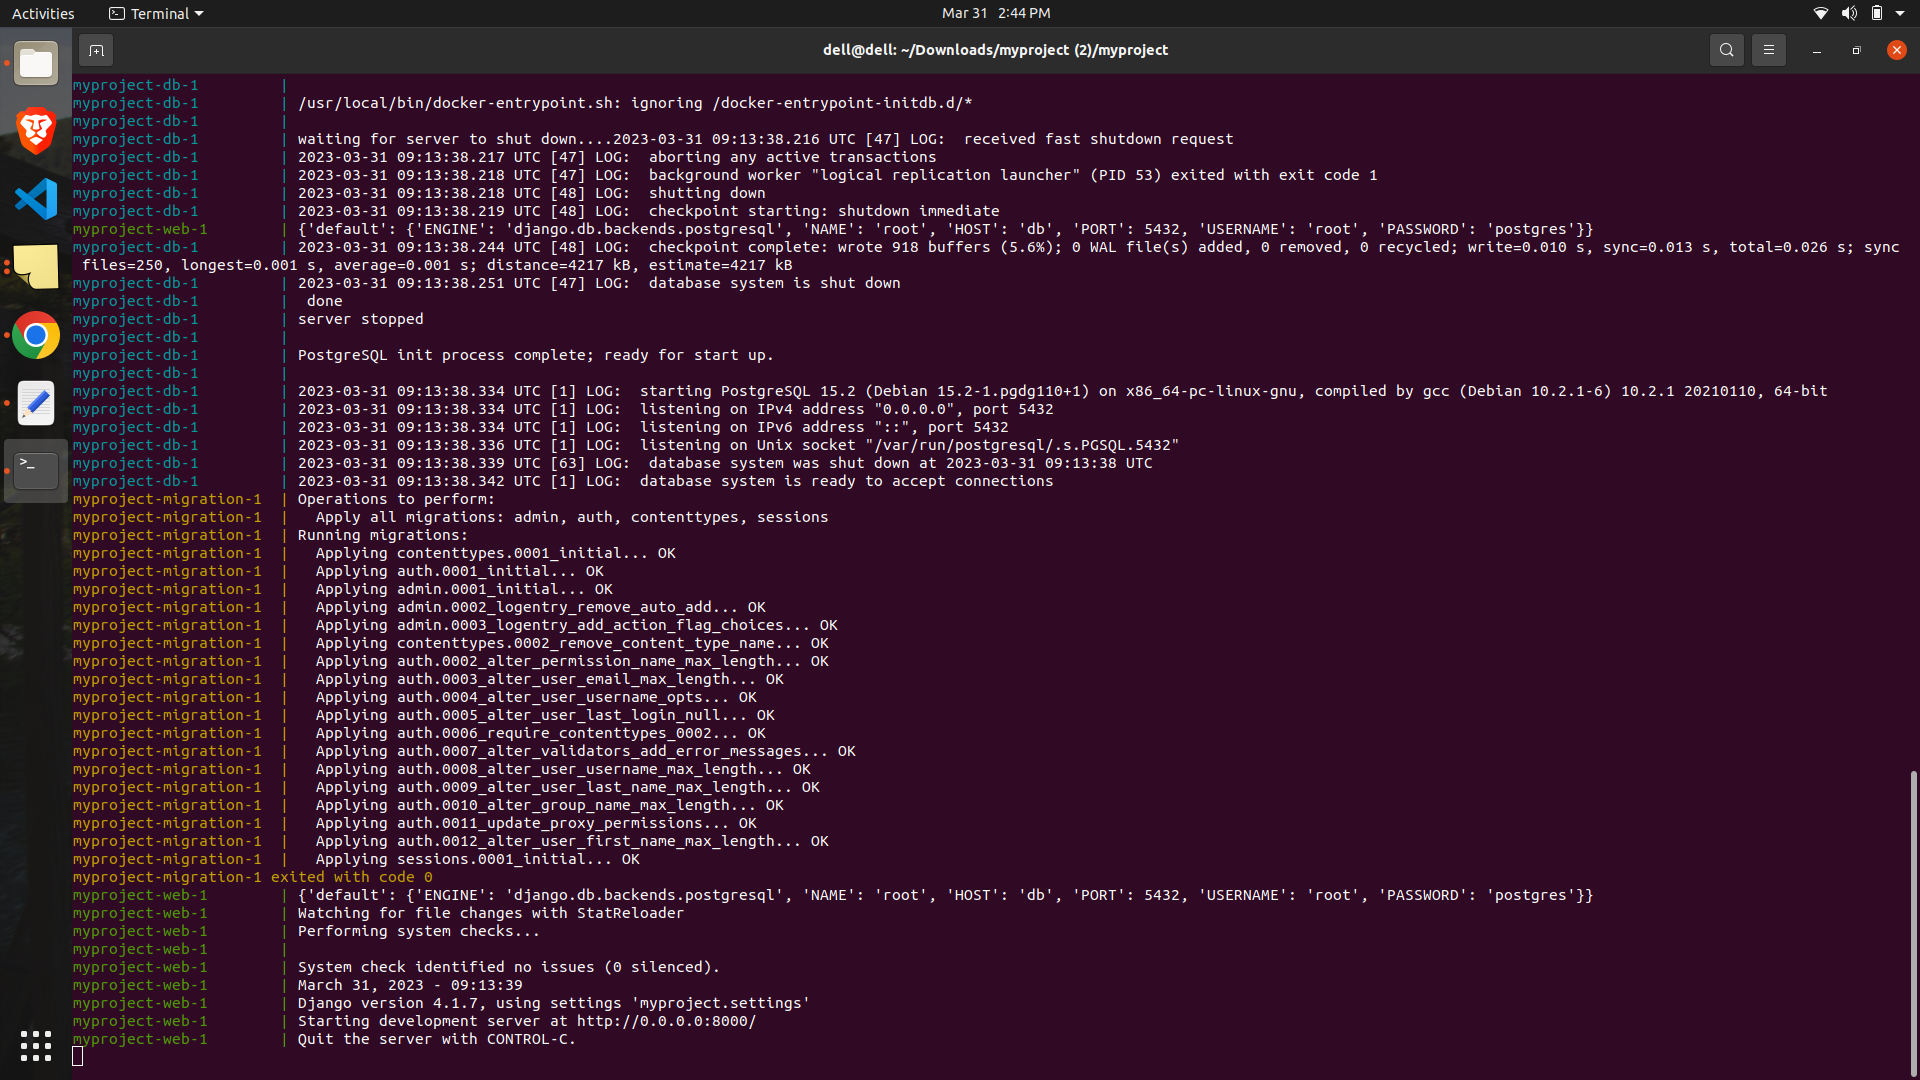
Task: Click 'Running migrations:' line
Action: [382, 535]
